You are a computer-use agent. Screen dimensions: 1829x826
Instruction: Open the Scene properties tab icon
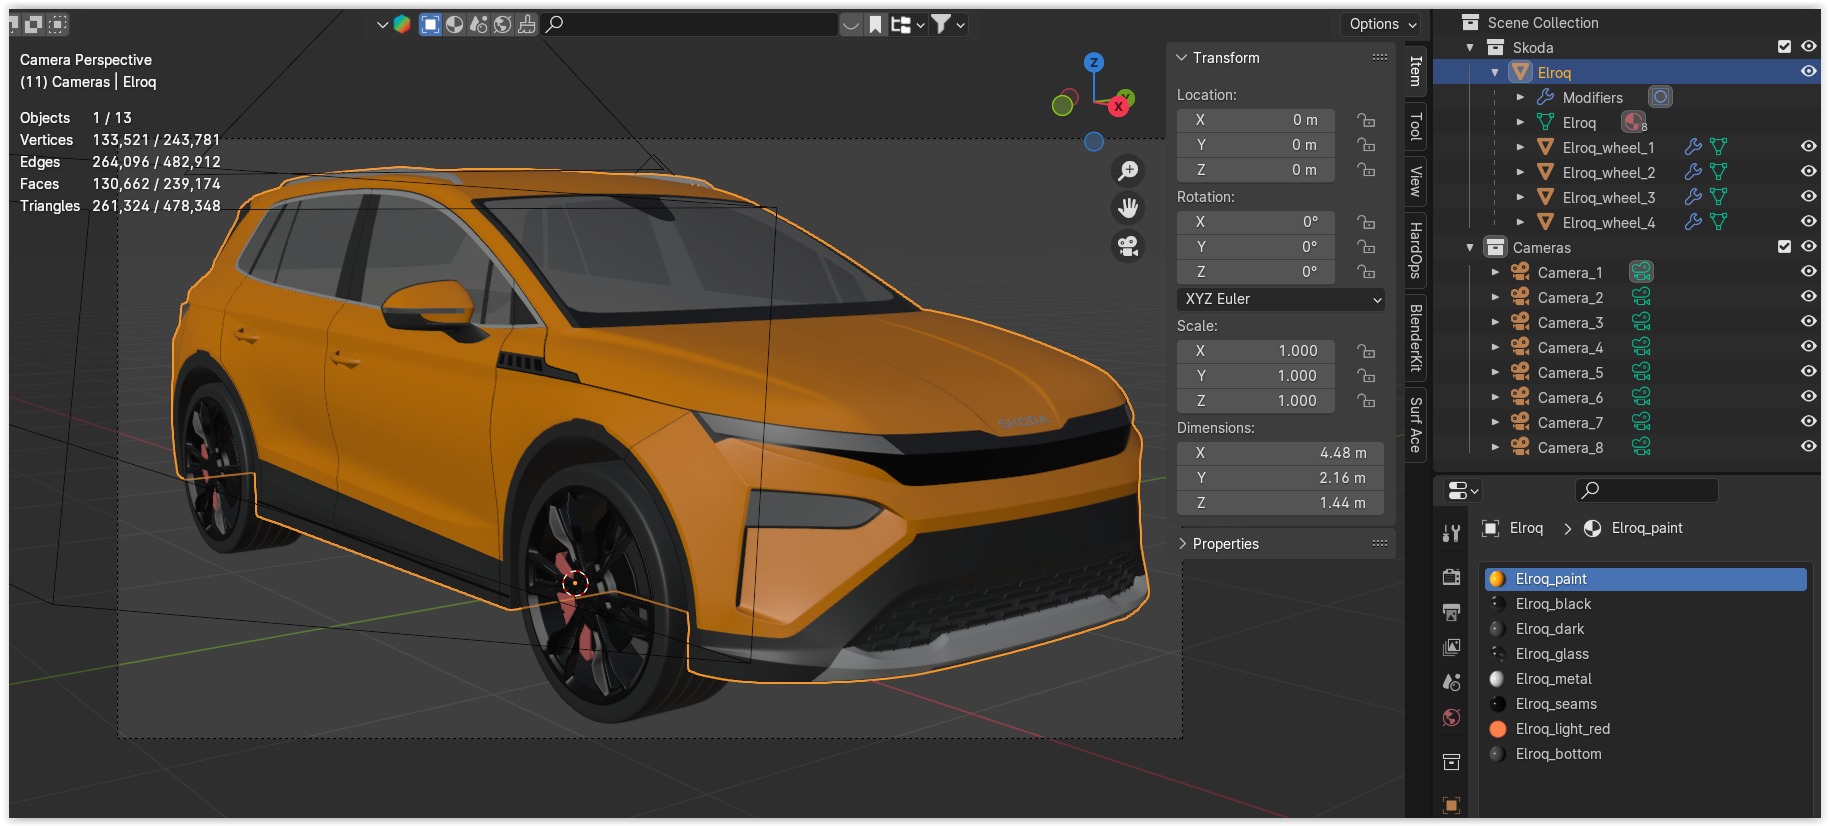click(1451, 682)
